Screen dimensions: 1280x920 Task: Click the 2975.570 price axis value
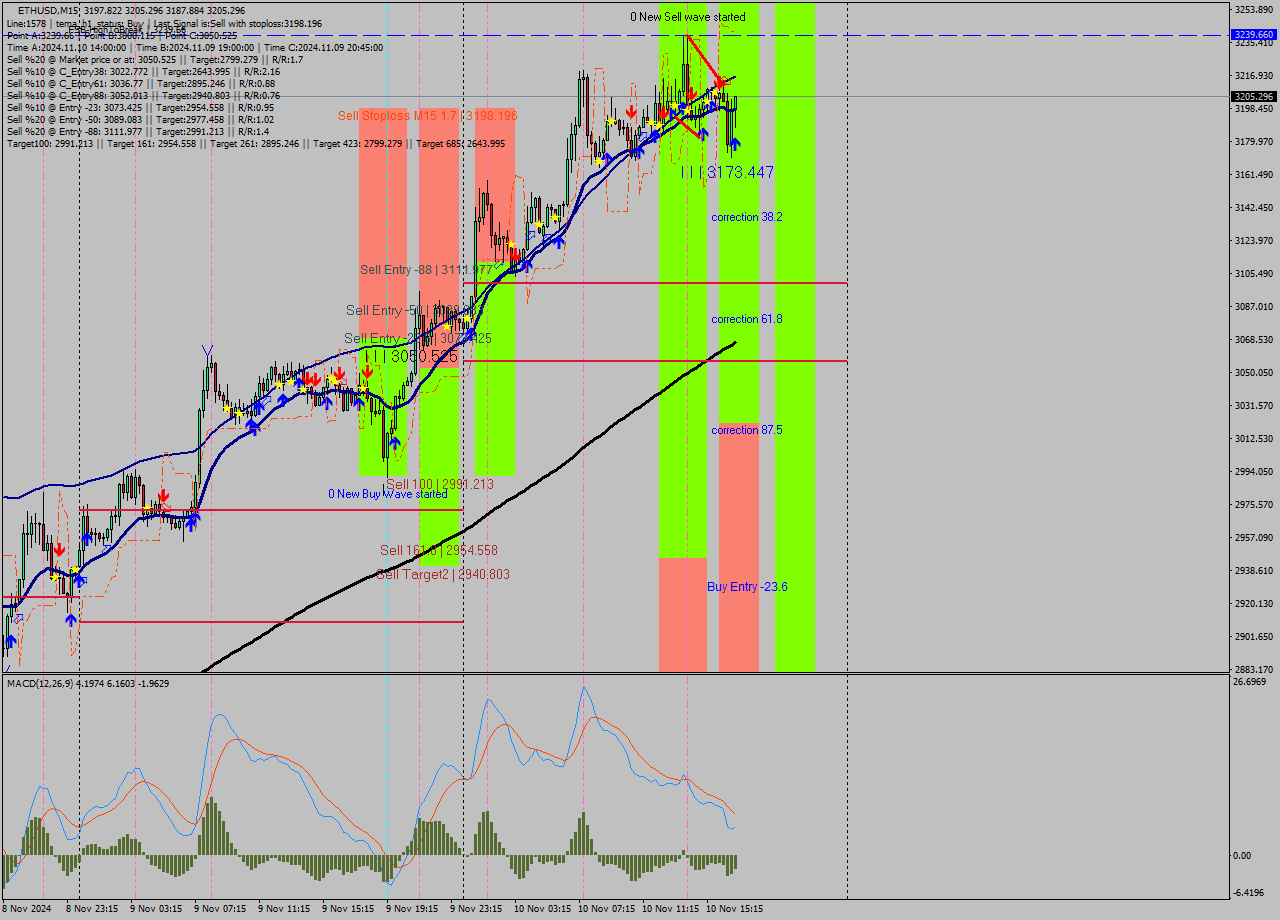coord(1254,505)
